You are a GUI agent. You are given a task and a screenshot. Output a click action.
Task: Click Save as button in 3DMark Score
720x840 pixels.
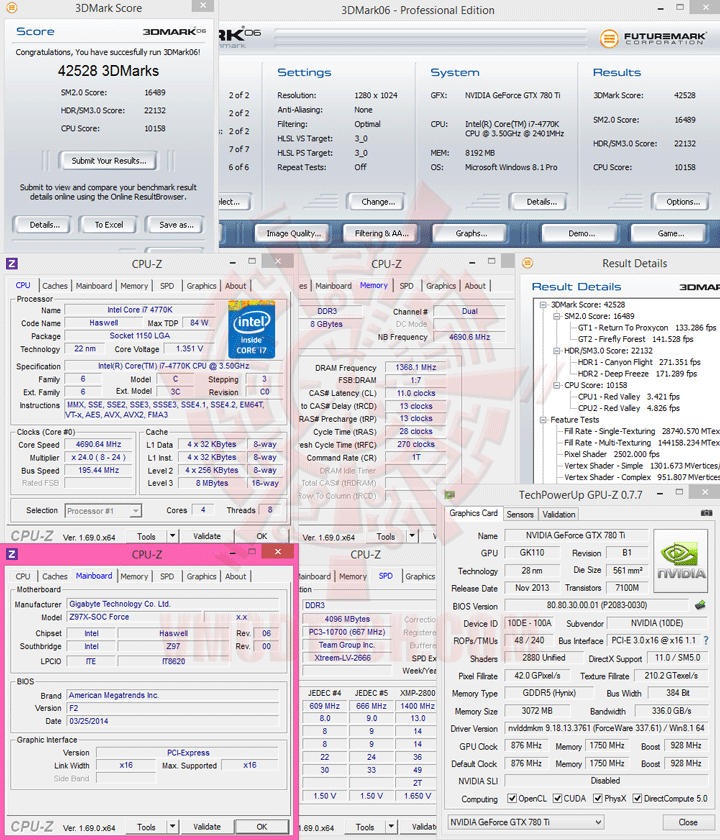click(176, 225)
